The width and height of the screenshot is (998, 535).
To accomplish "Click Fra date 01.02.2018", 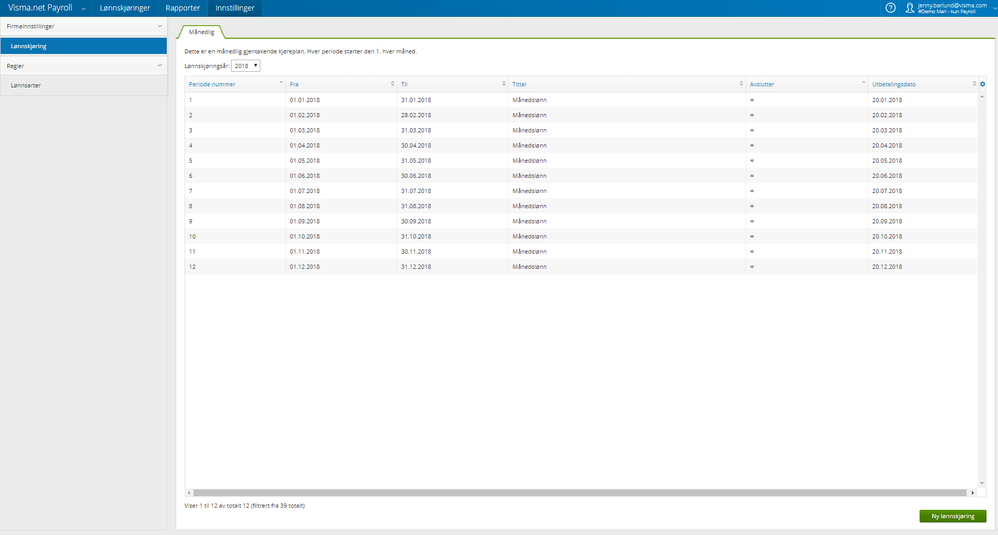I will [x=305, y=115].
